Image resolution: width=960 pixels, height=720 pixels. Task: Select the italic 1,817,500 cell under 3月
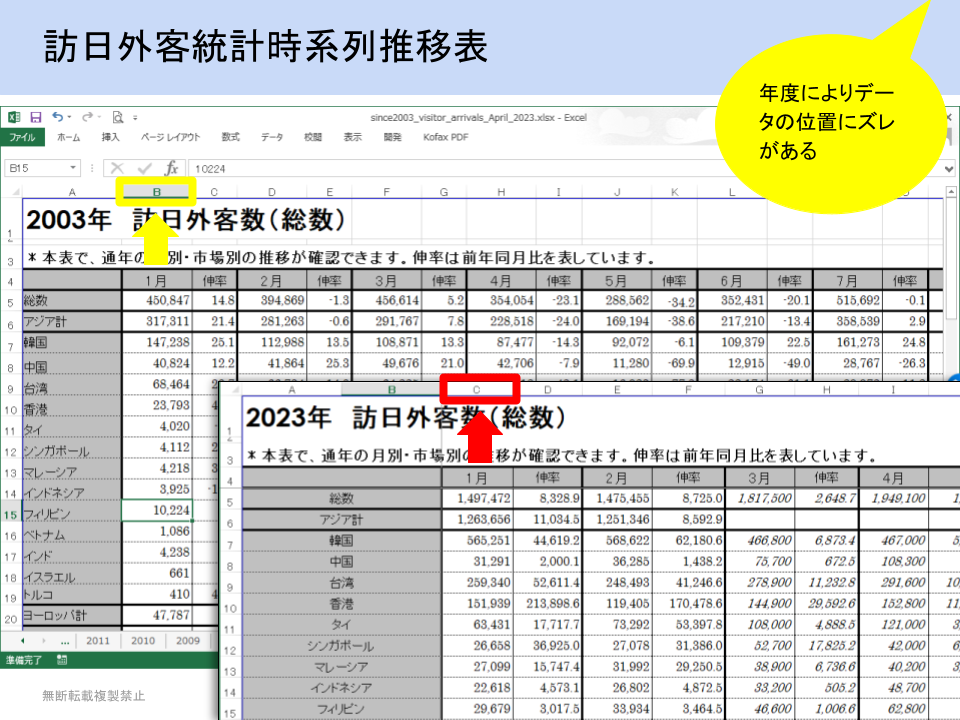[760, 498]
